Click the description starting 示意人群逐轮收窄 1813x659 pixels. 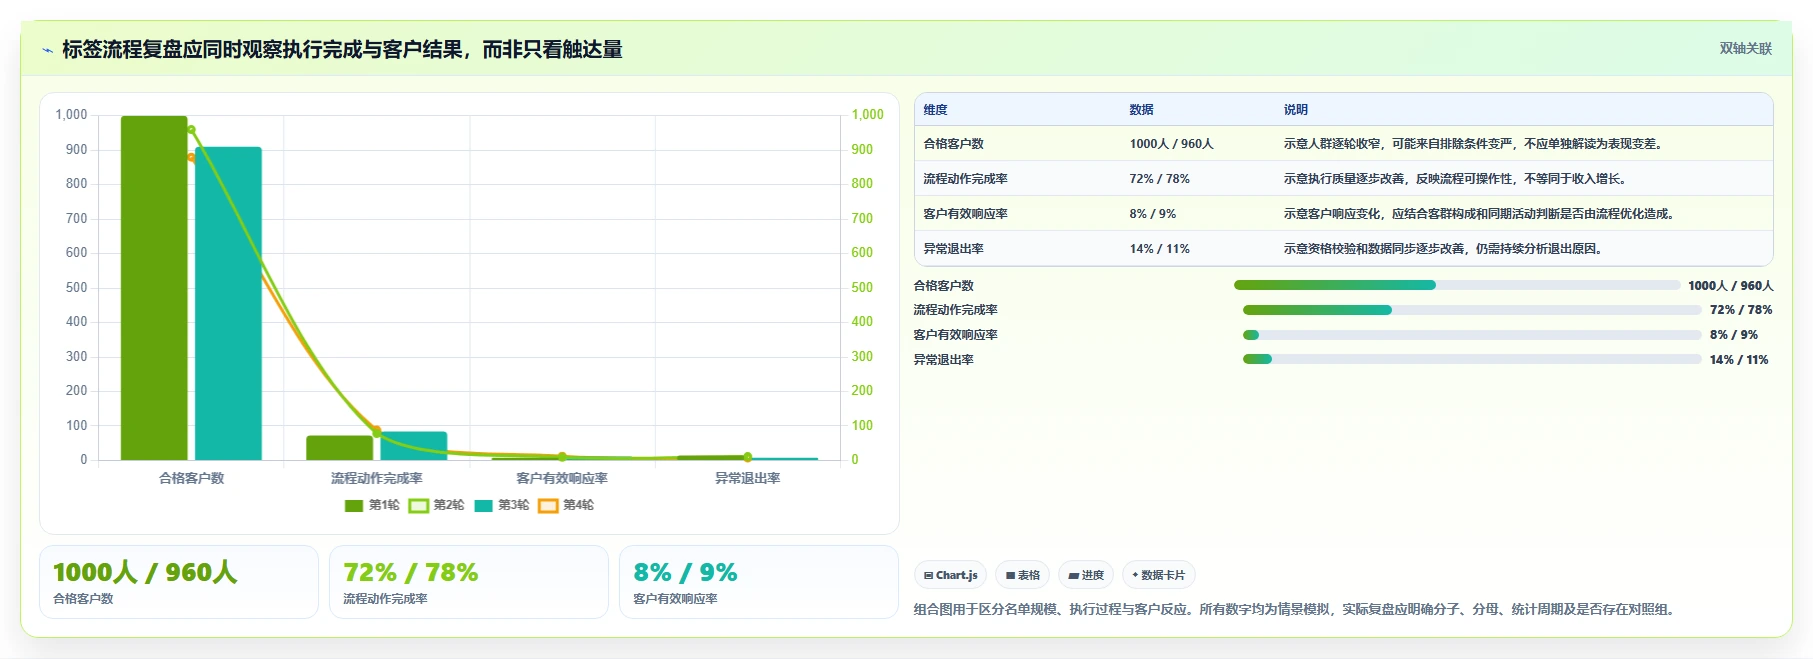click(x=1475, y=144)
